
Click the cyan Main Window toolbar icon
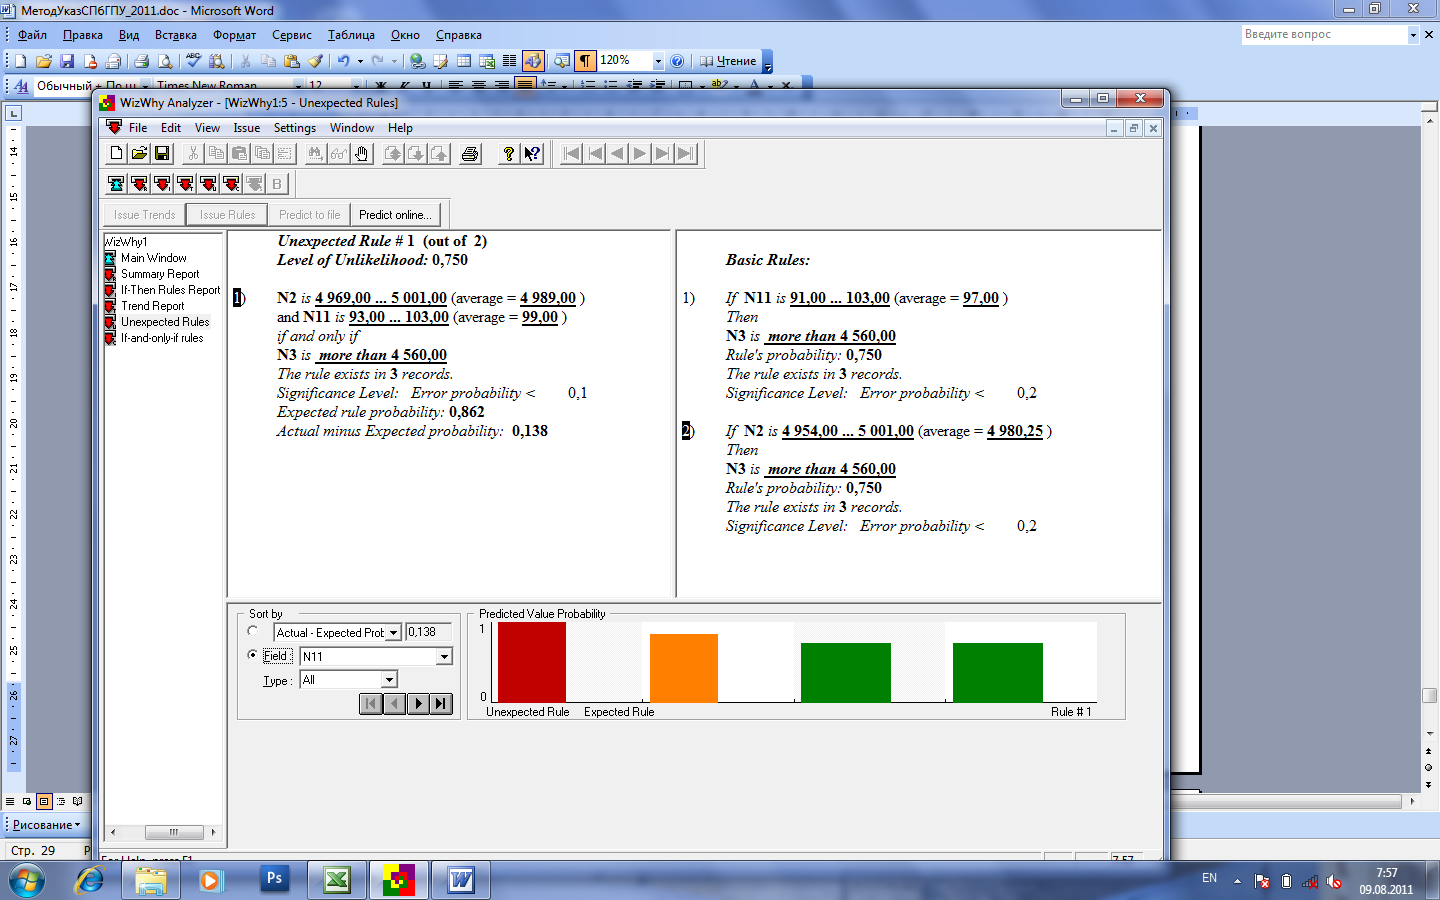point(116,184)
